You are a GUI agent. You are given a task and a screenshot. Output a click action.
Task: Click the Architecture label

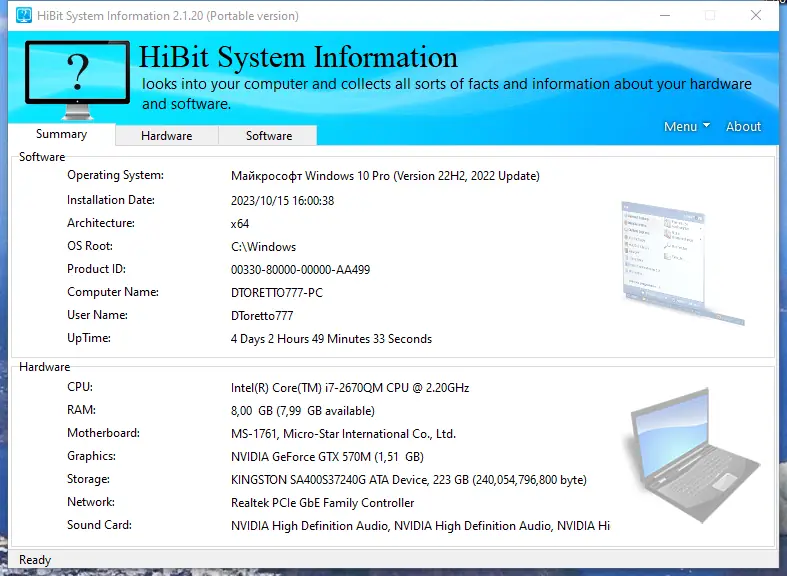[x=101, y=223]
